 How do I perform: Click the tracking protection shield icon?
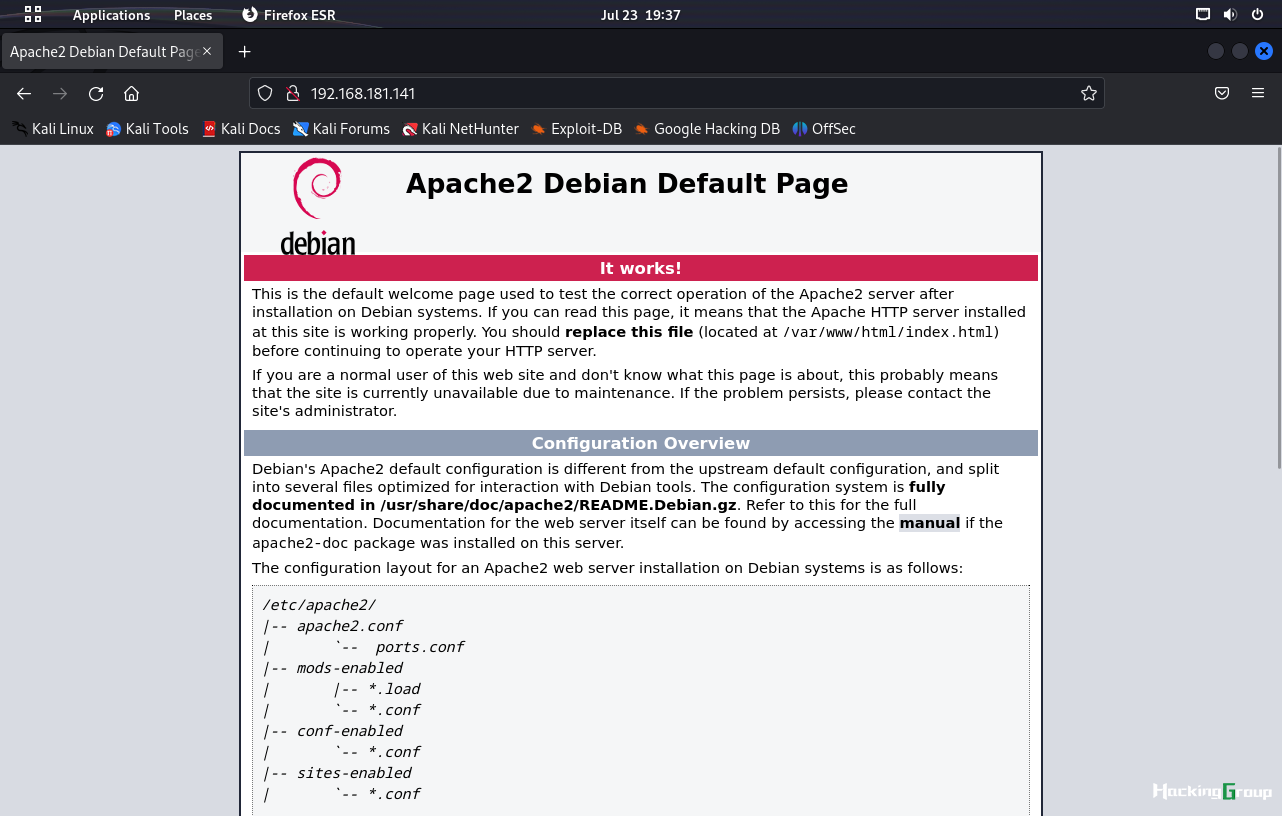(x=265, y=93)
